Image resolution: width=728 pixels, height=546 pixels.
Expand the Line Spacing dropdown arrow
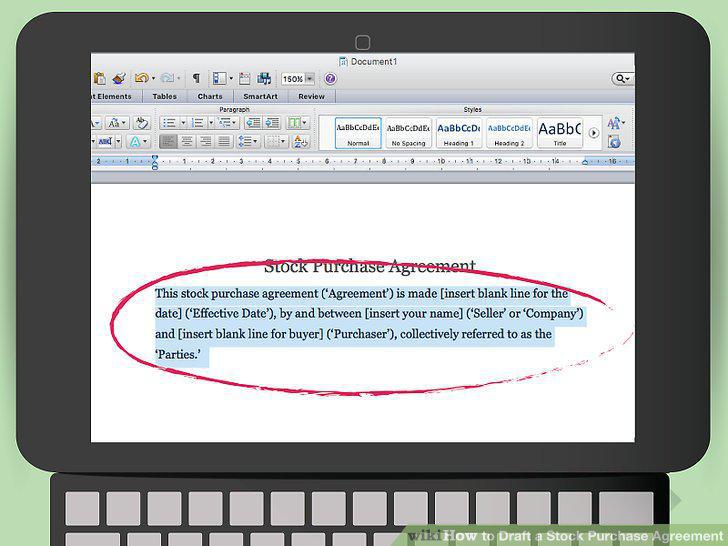[256, 141]
